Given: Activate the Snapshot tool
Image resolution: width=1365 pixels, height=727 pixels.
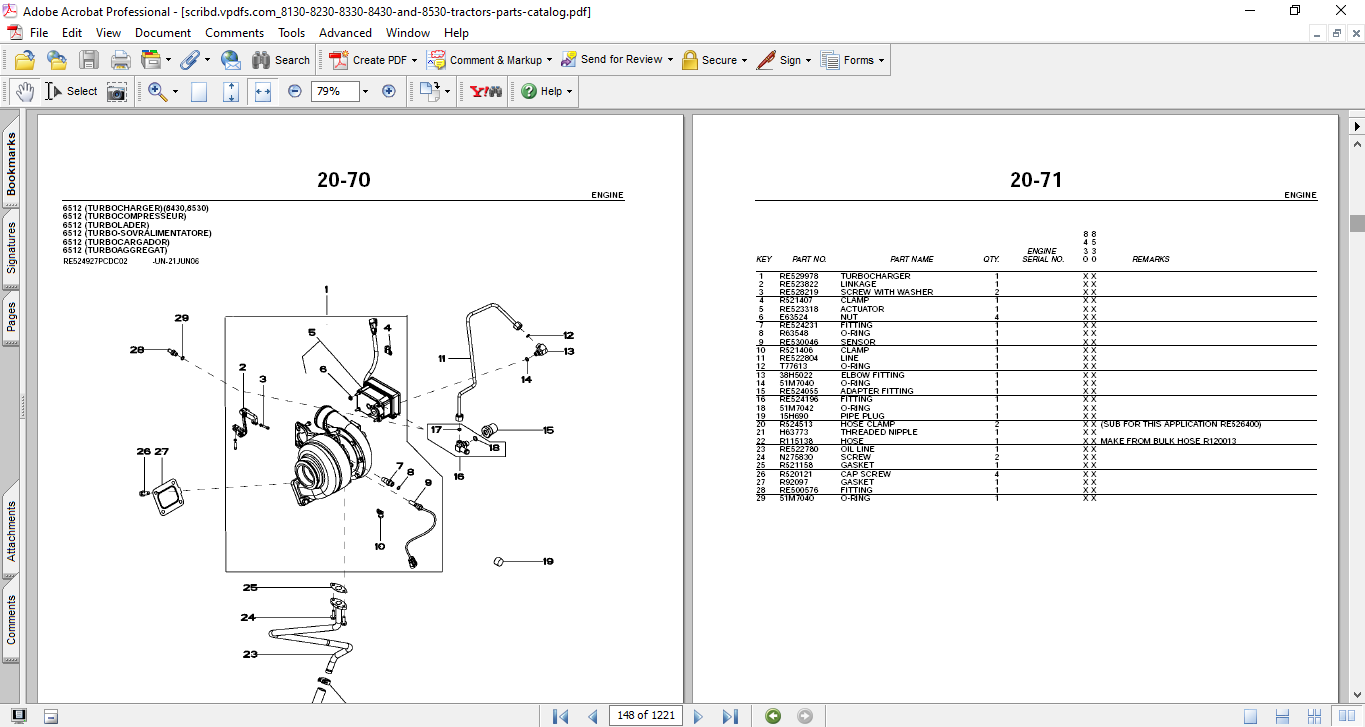Looking at the screenshot, I should click(x=117, y=91).
